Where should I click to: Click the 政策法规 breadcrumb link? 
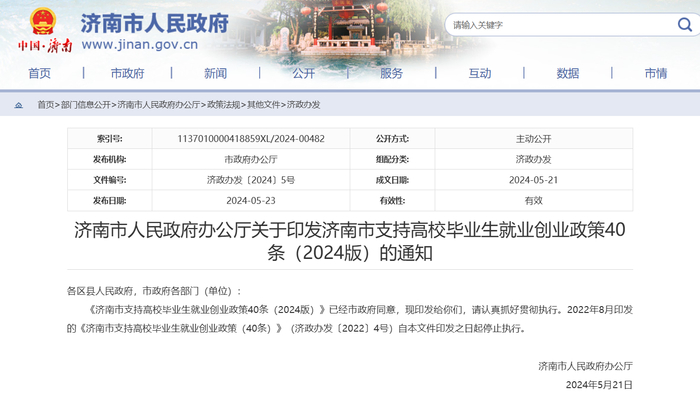[x=223, y=105]
